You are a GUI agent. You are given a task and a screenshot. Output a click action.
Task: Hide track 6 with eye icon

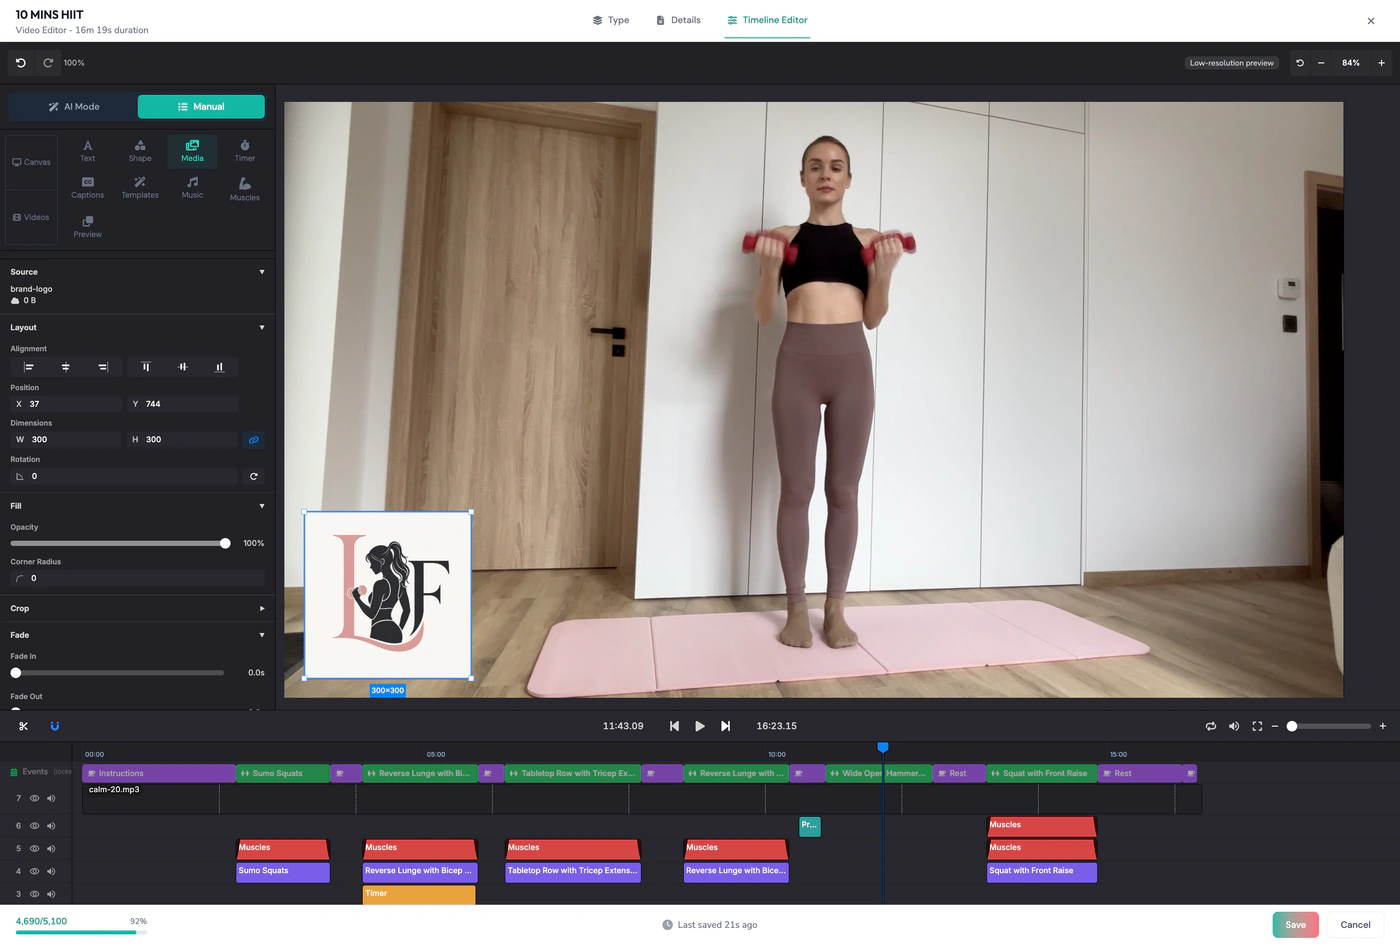pyautogui.click(x=34, y=826)
